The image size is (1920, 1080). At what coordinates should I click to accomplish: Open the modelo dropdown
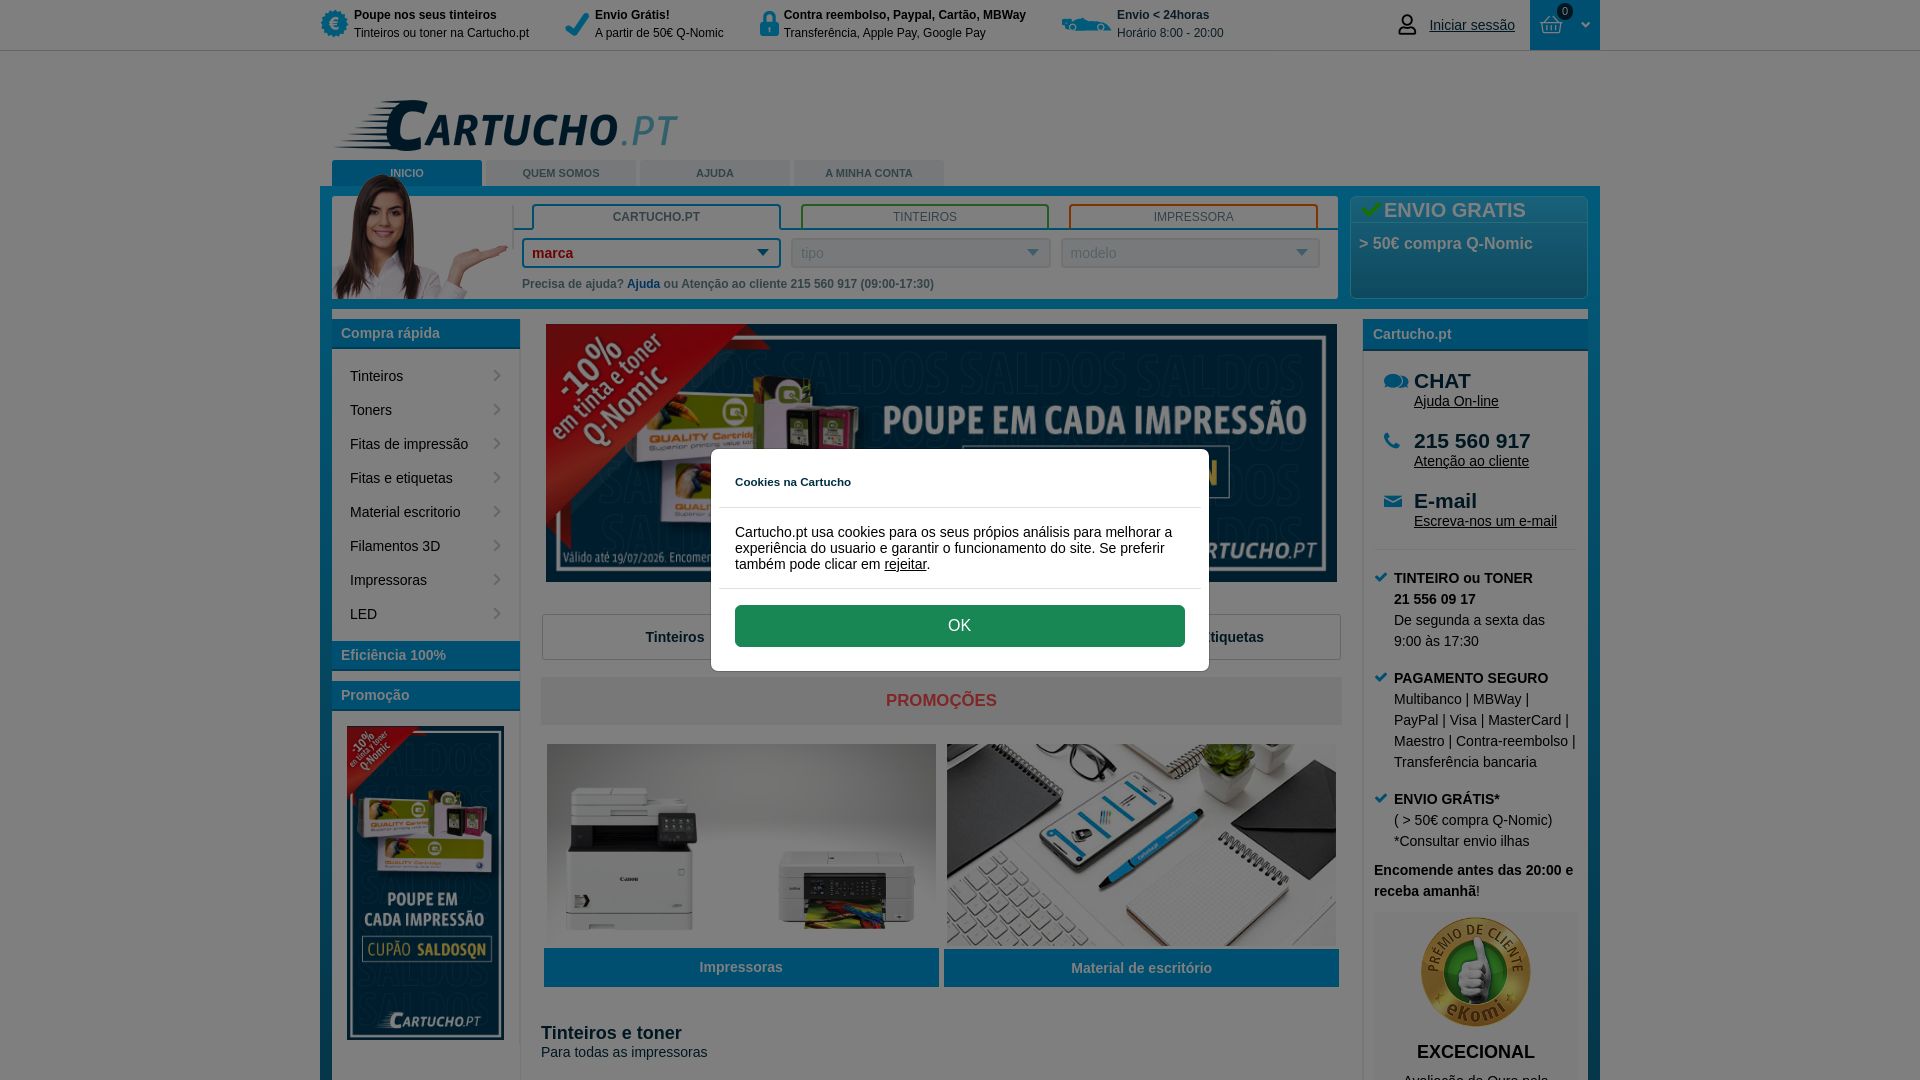point(1190,253)
